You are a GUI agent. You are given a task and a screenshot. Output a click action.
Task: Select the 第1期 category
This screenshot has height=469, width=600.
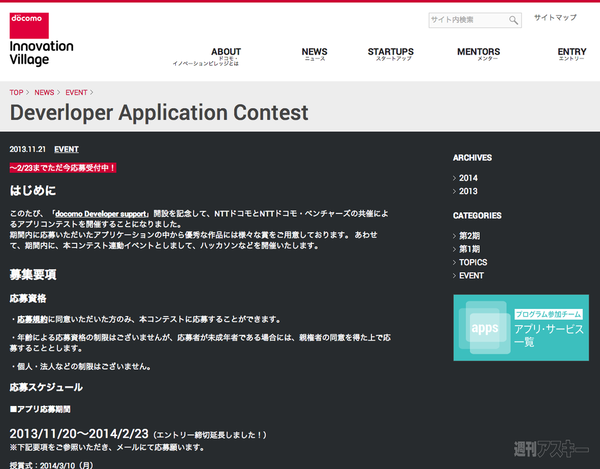469,249
